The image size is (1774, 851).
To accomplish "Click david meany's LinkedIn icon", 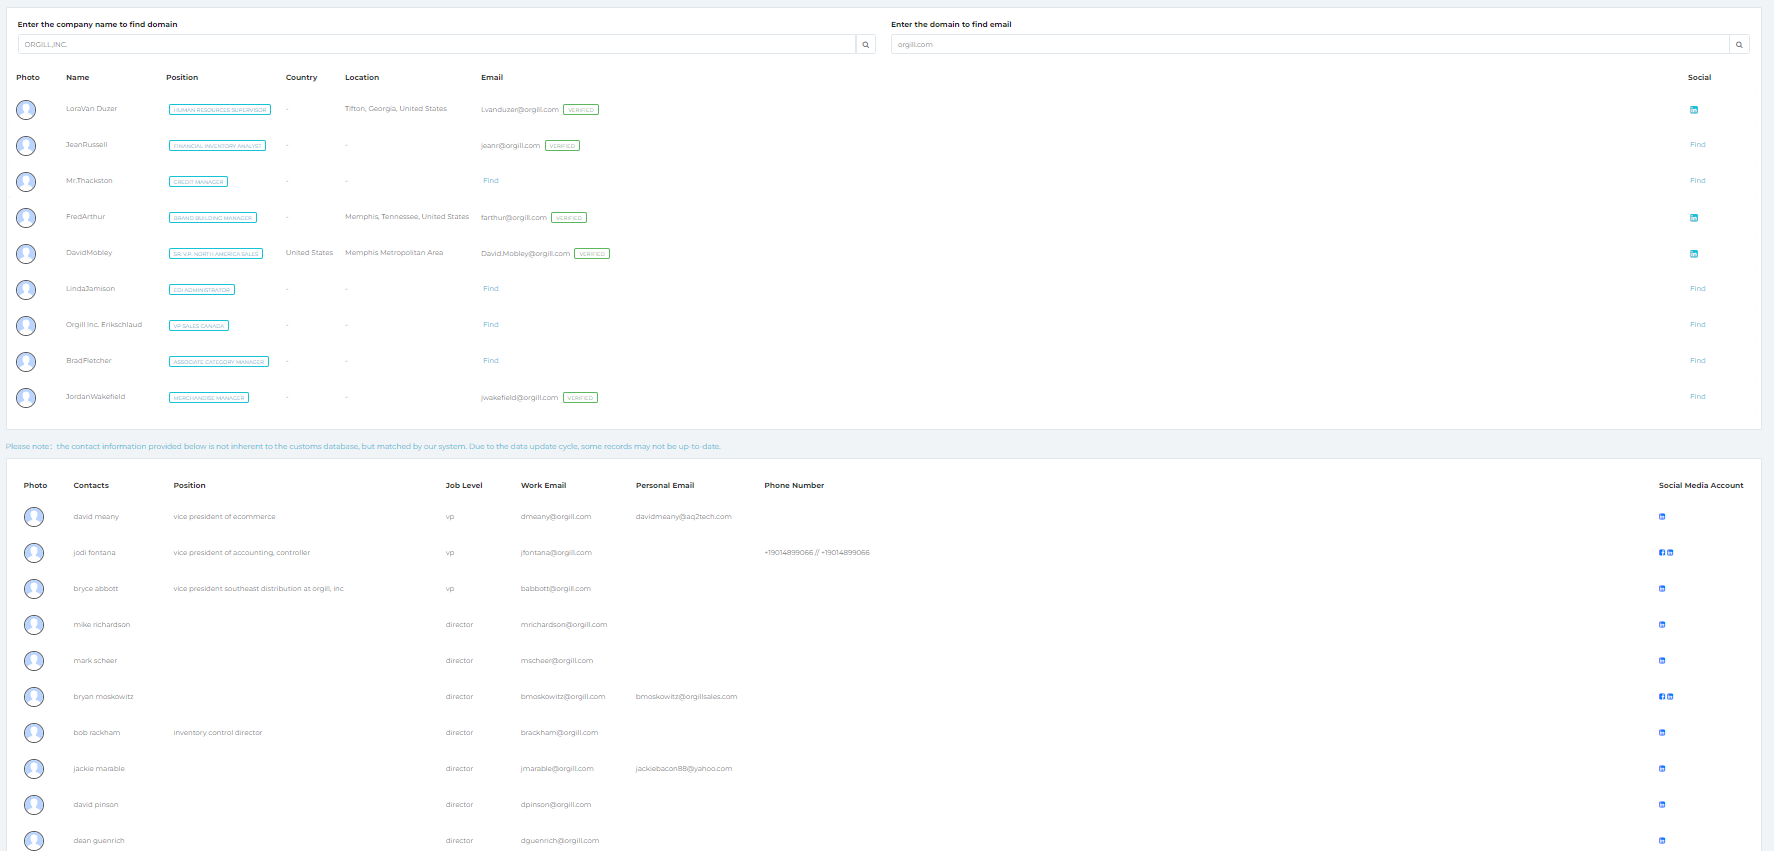I will point(1662,517).
